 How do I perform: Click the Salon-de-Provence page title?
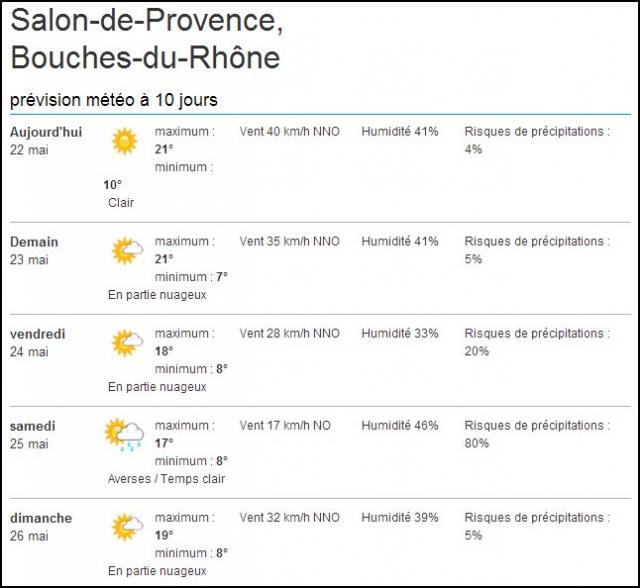[x=147, y=38]
